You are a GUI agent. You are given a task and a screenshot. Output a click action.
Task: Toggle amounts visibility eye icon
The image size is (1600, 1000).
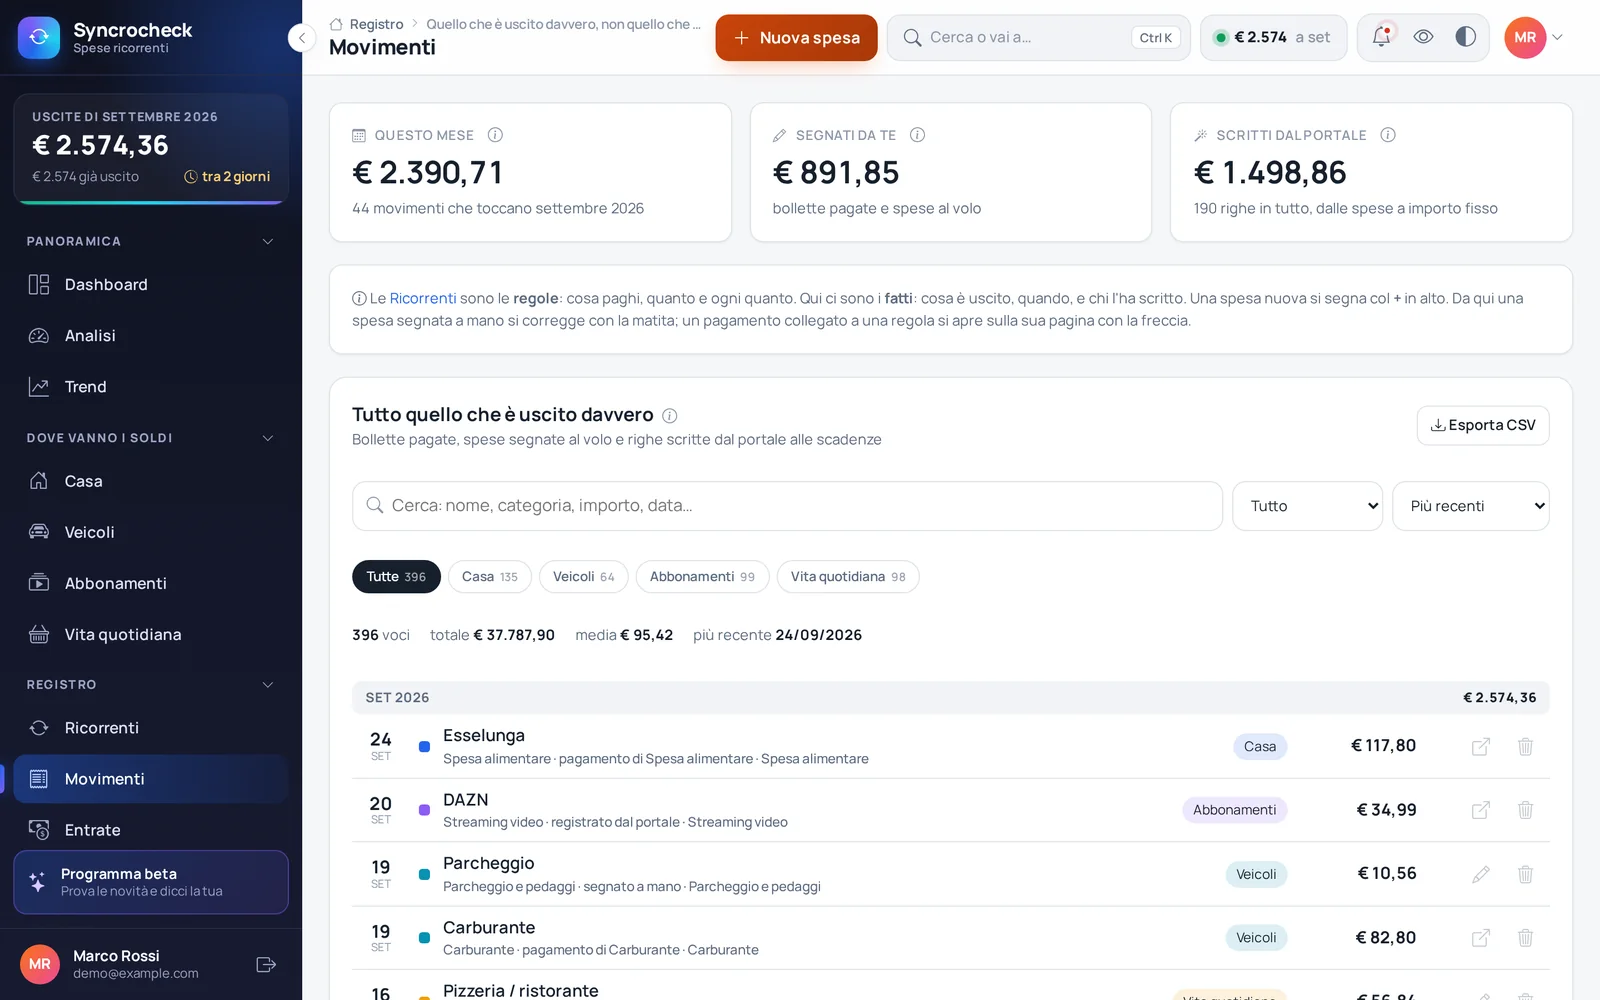point(1423,37)
